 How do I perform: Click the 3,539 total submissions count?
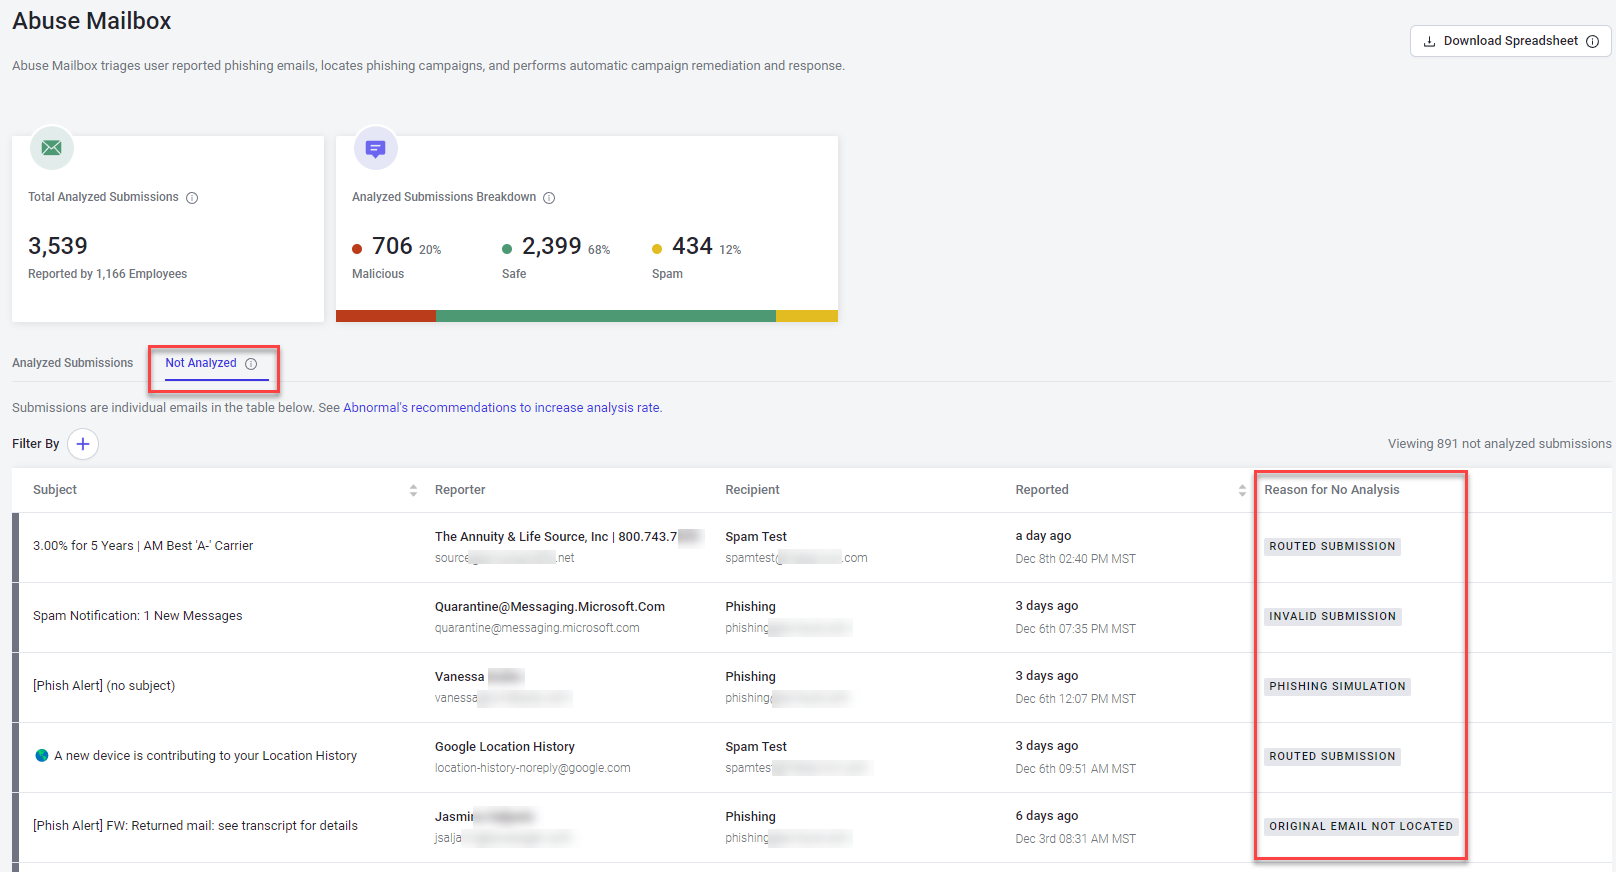pos(58,246)
